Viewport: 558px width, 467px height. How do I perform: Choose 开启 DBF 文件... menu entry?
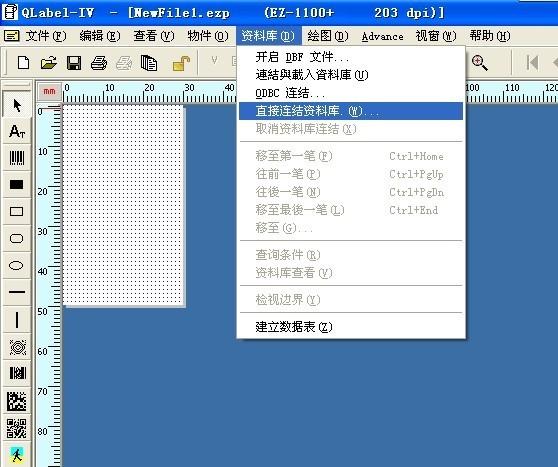(351, 57)
